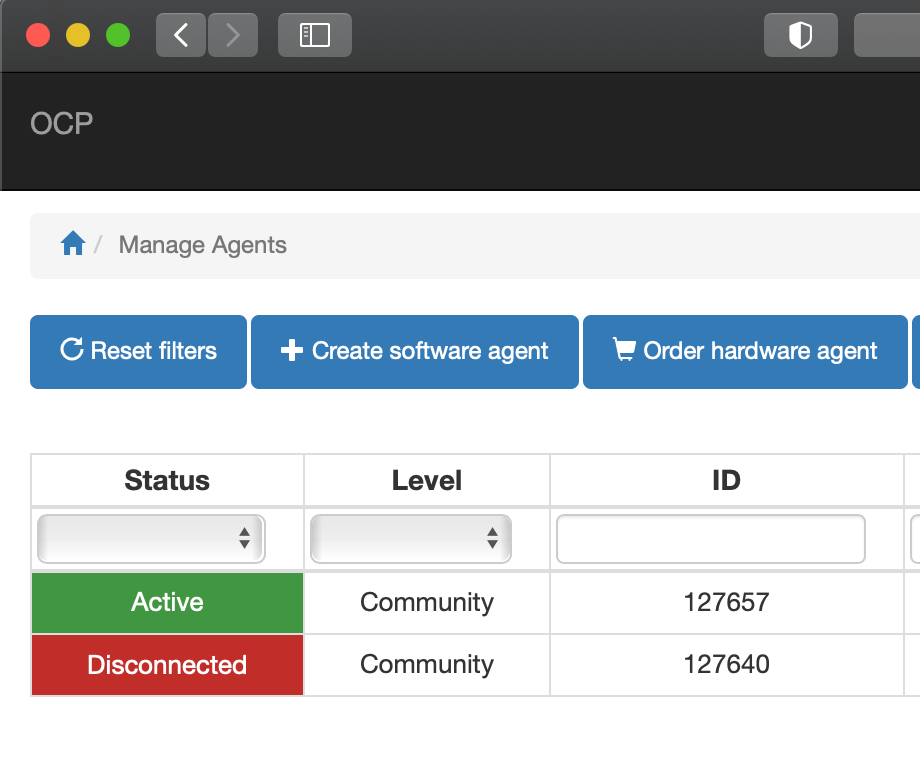Screen dimensions: 920x767
Task: Click Reset filters button
Action: (138, 352)
